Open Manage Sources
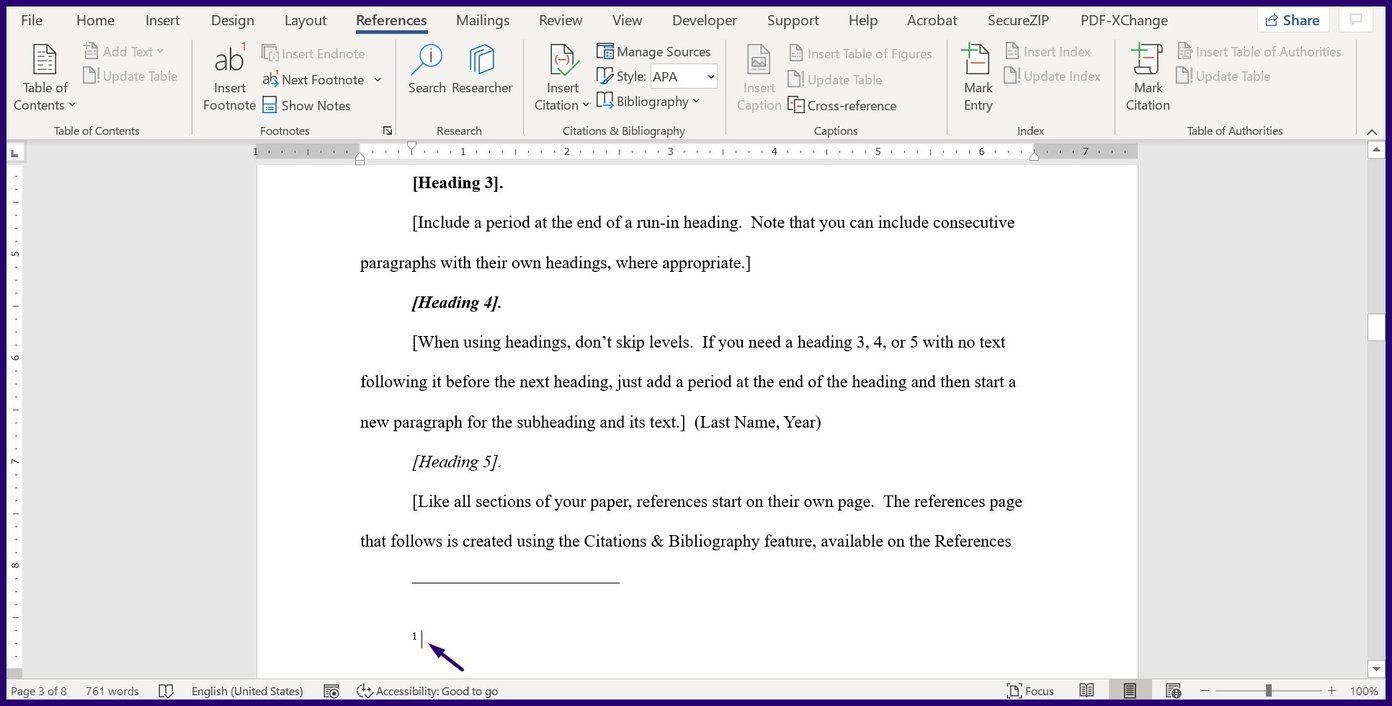Image resolution: width=1392 pixels, height=706 pixels. [x=654, y=51]
